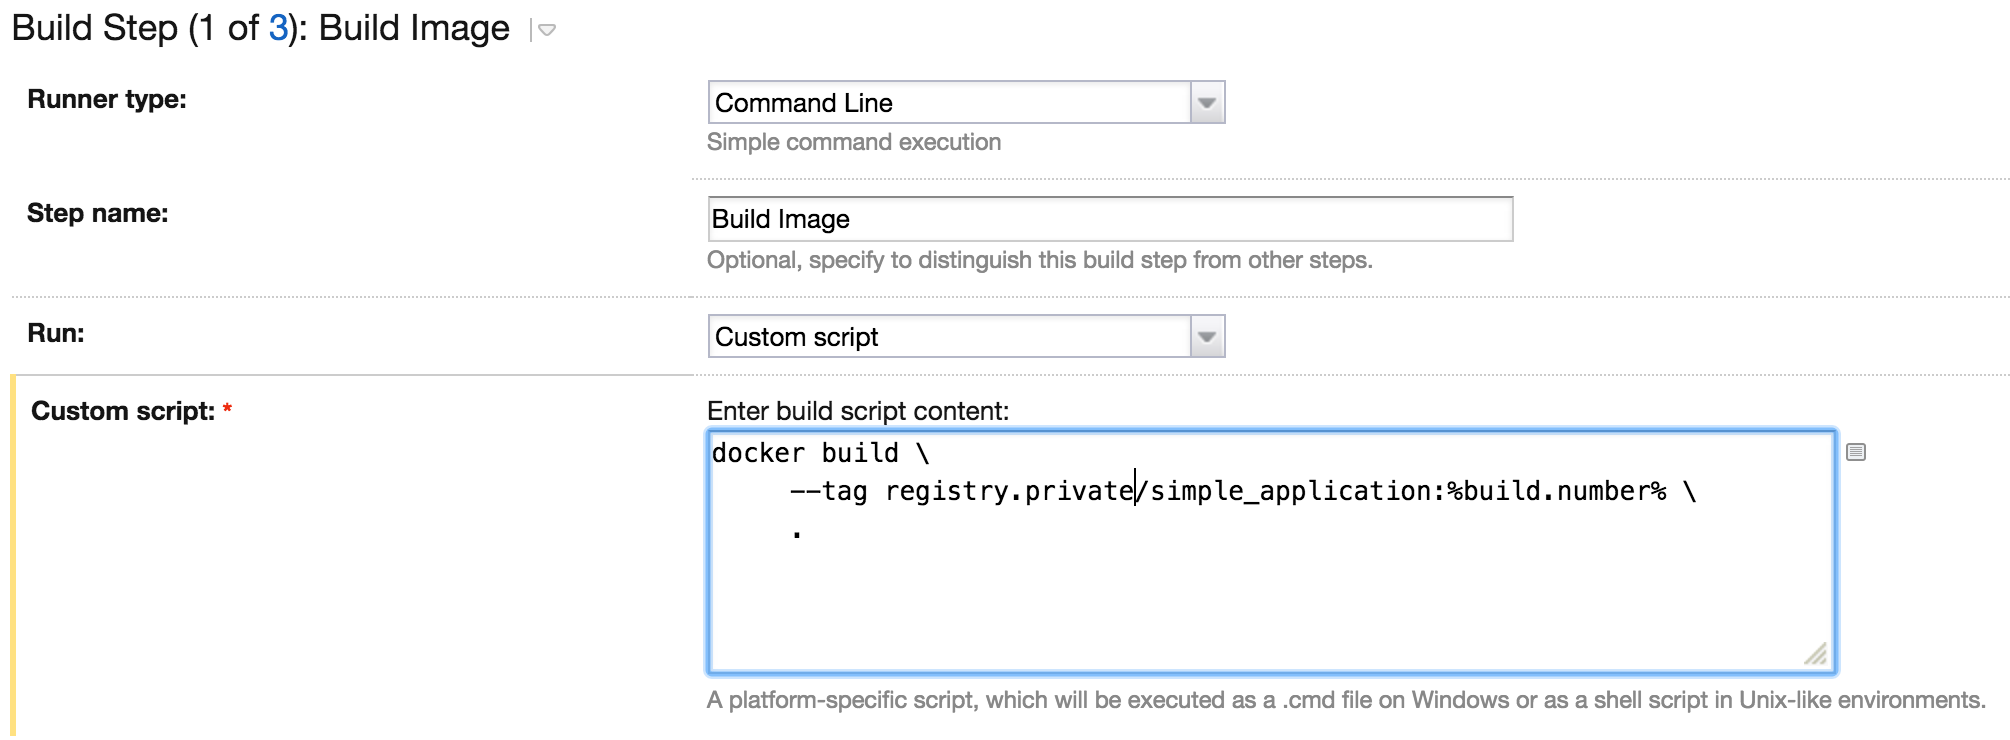Grab the resize handle of the script textarea
2010x740 pixels.
[x=1816, y=654]
